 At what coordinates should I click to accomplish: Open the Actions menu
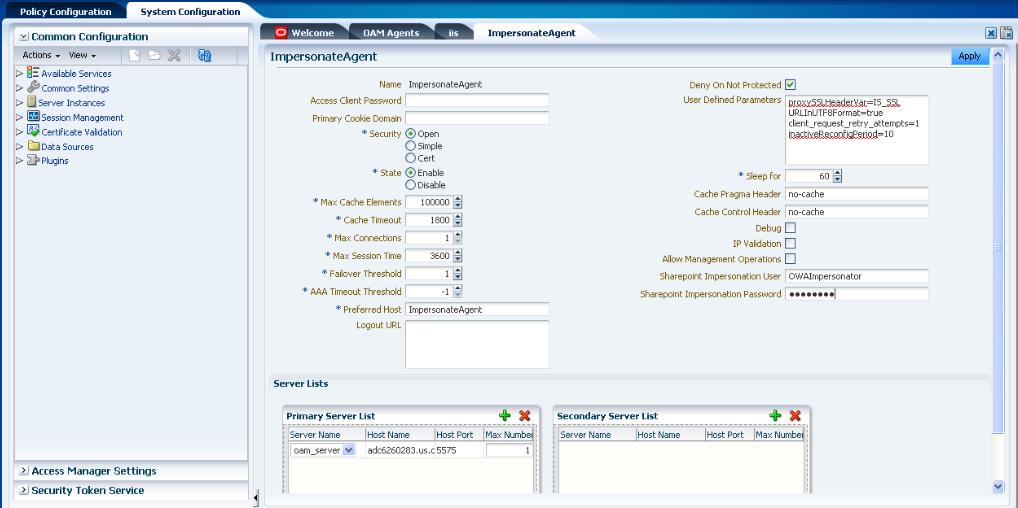pos(41,55)
